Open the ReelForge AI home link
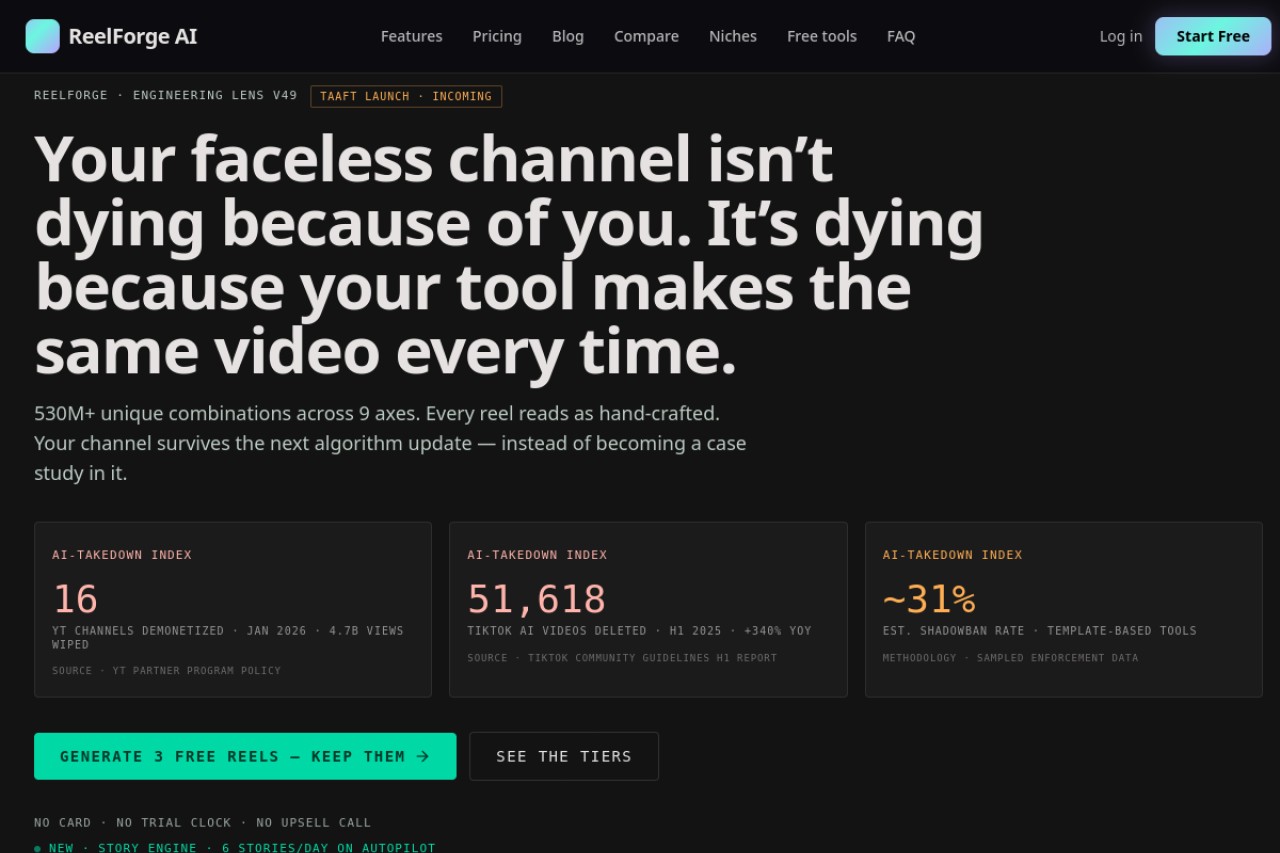1280x853 pixels. 112,36
